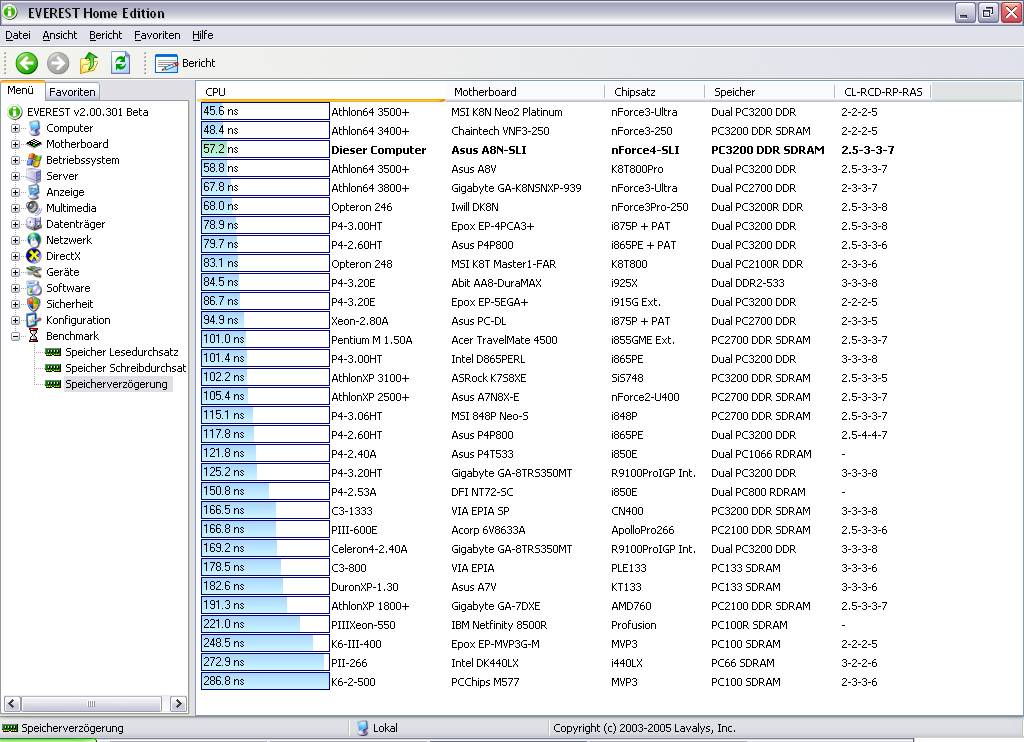The height and width of the screenshot is (742, 1024).
Task: Open the Ansicht menu
Action: point(59,35)
